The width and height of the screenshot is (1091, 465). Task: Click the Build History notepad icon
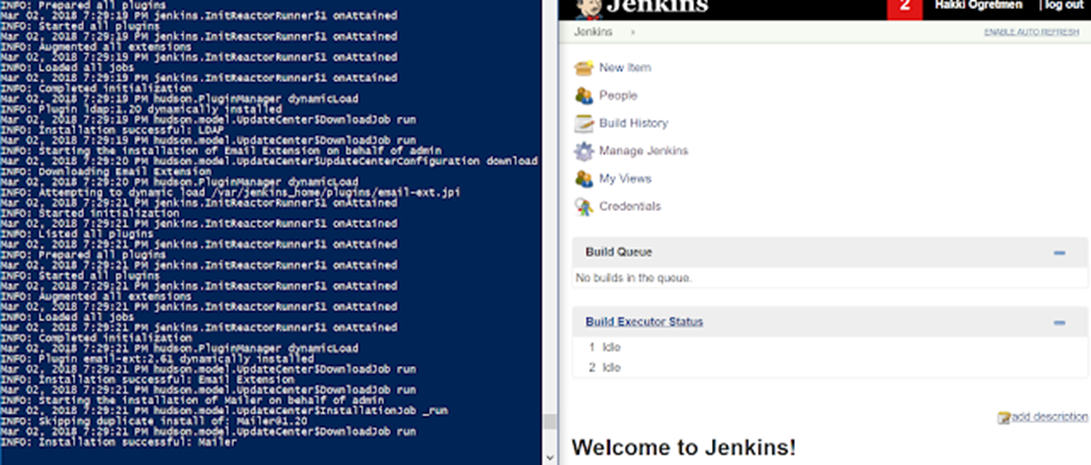point(583,124)
